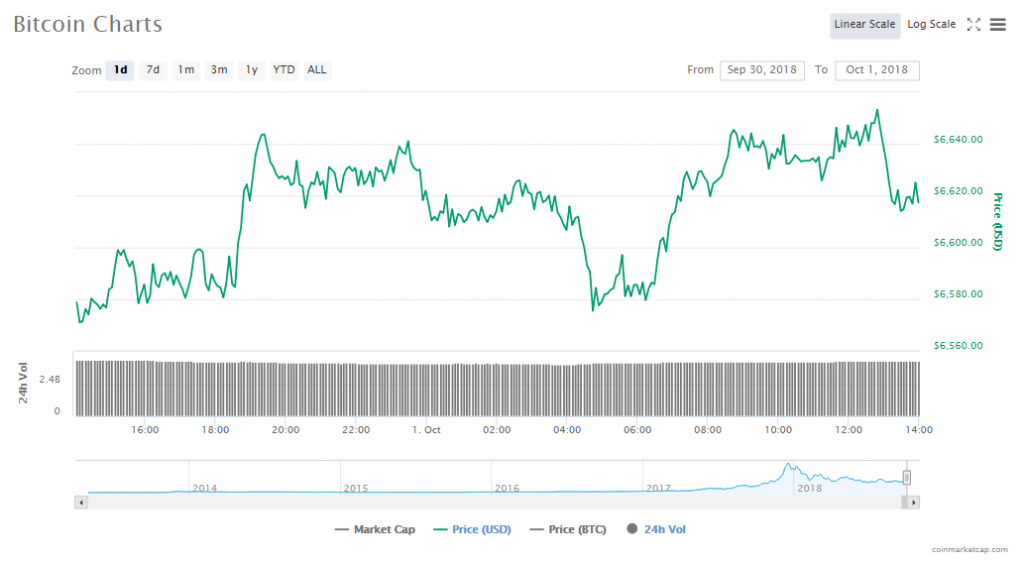The height and width of the screenshot is (566, 1024).
Task: Click the From date field
Action: (762, 70)
